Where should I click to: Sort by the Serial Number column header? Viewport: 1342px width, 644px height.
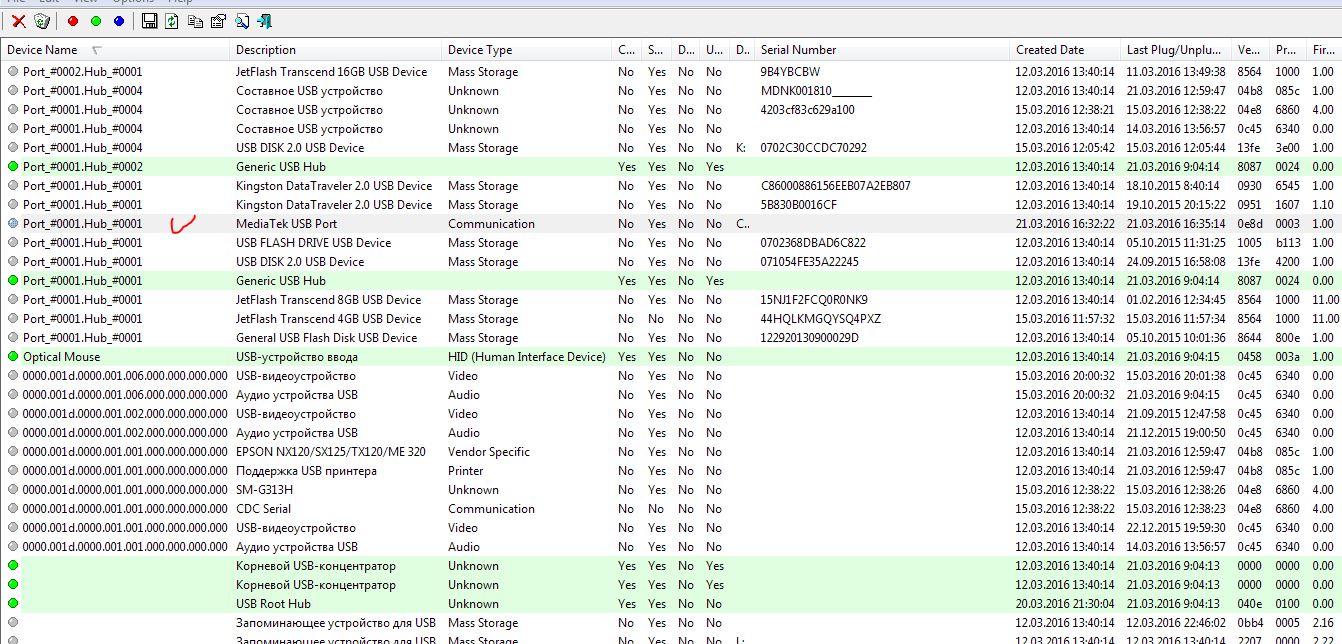(x=798, y=50)
